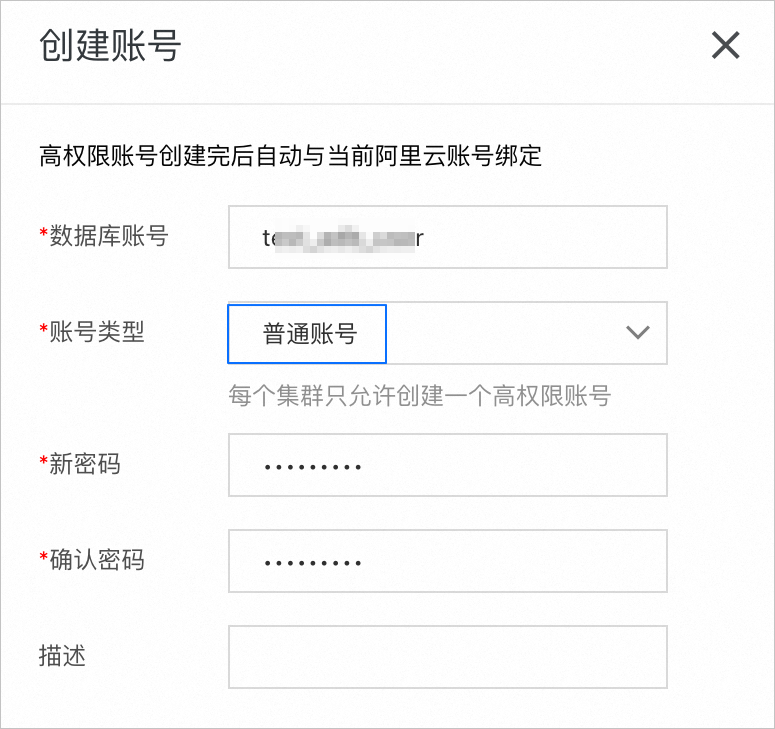The height and width of the screenshot is (729, 775).
Task: Open the 账号类型 combo box
Action: click(520, 334)
